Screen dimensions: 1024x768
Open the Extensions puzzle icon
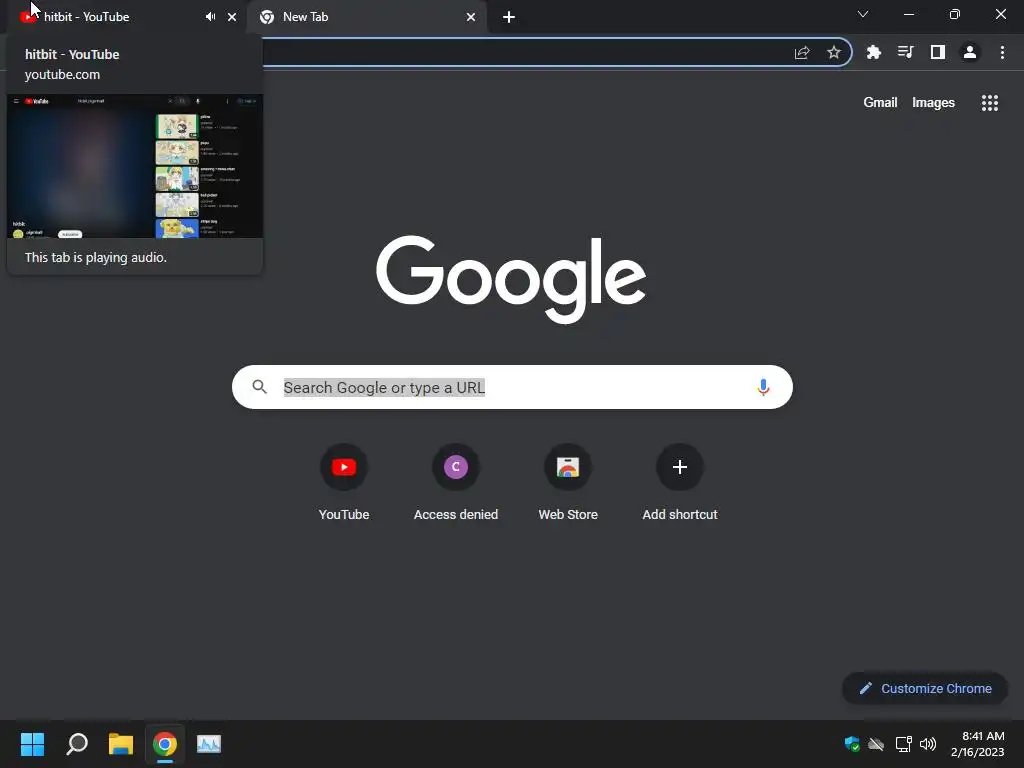[x=873, y=52]
